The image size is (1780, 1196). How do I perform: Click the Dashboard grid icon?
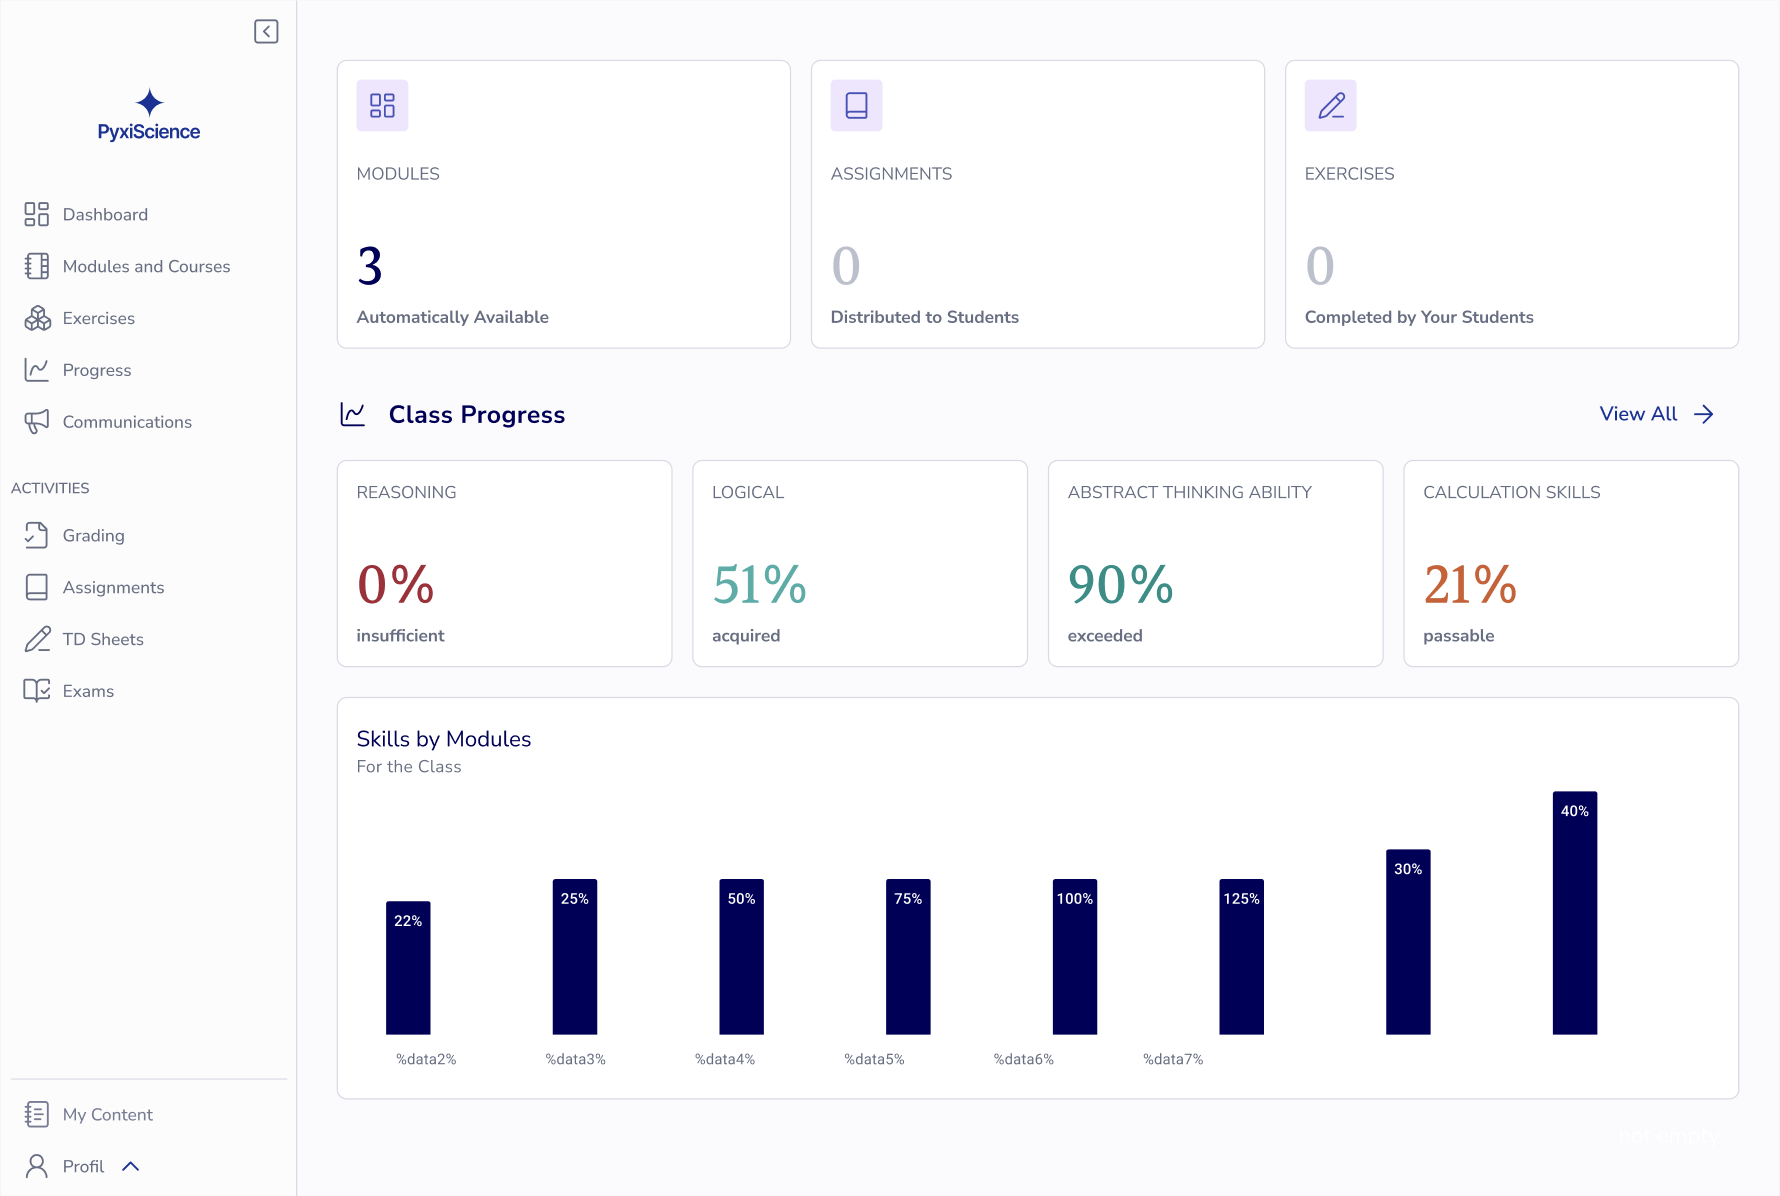click(x=37, y=214)
